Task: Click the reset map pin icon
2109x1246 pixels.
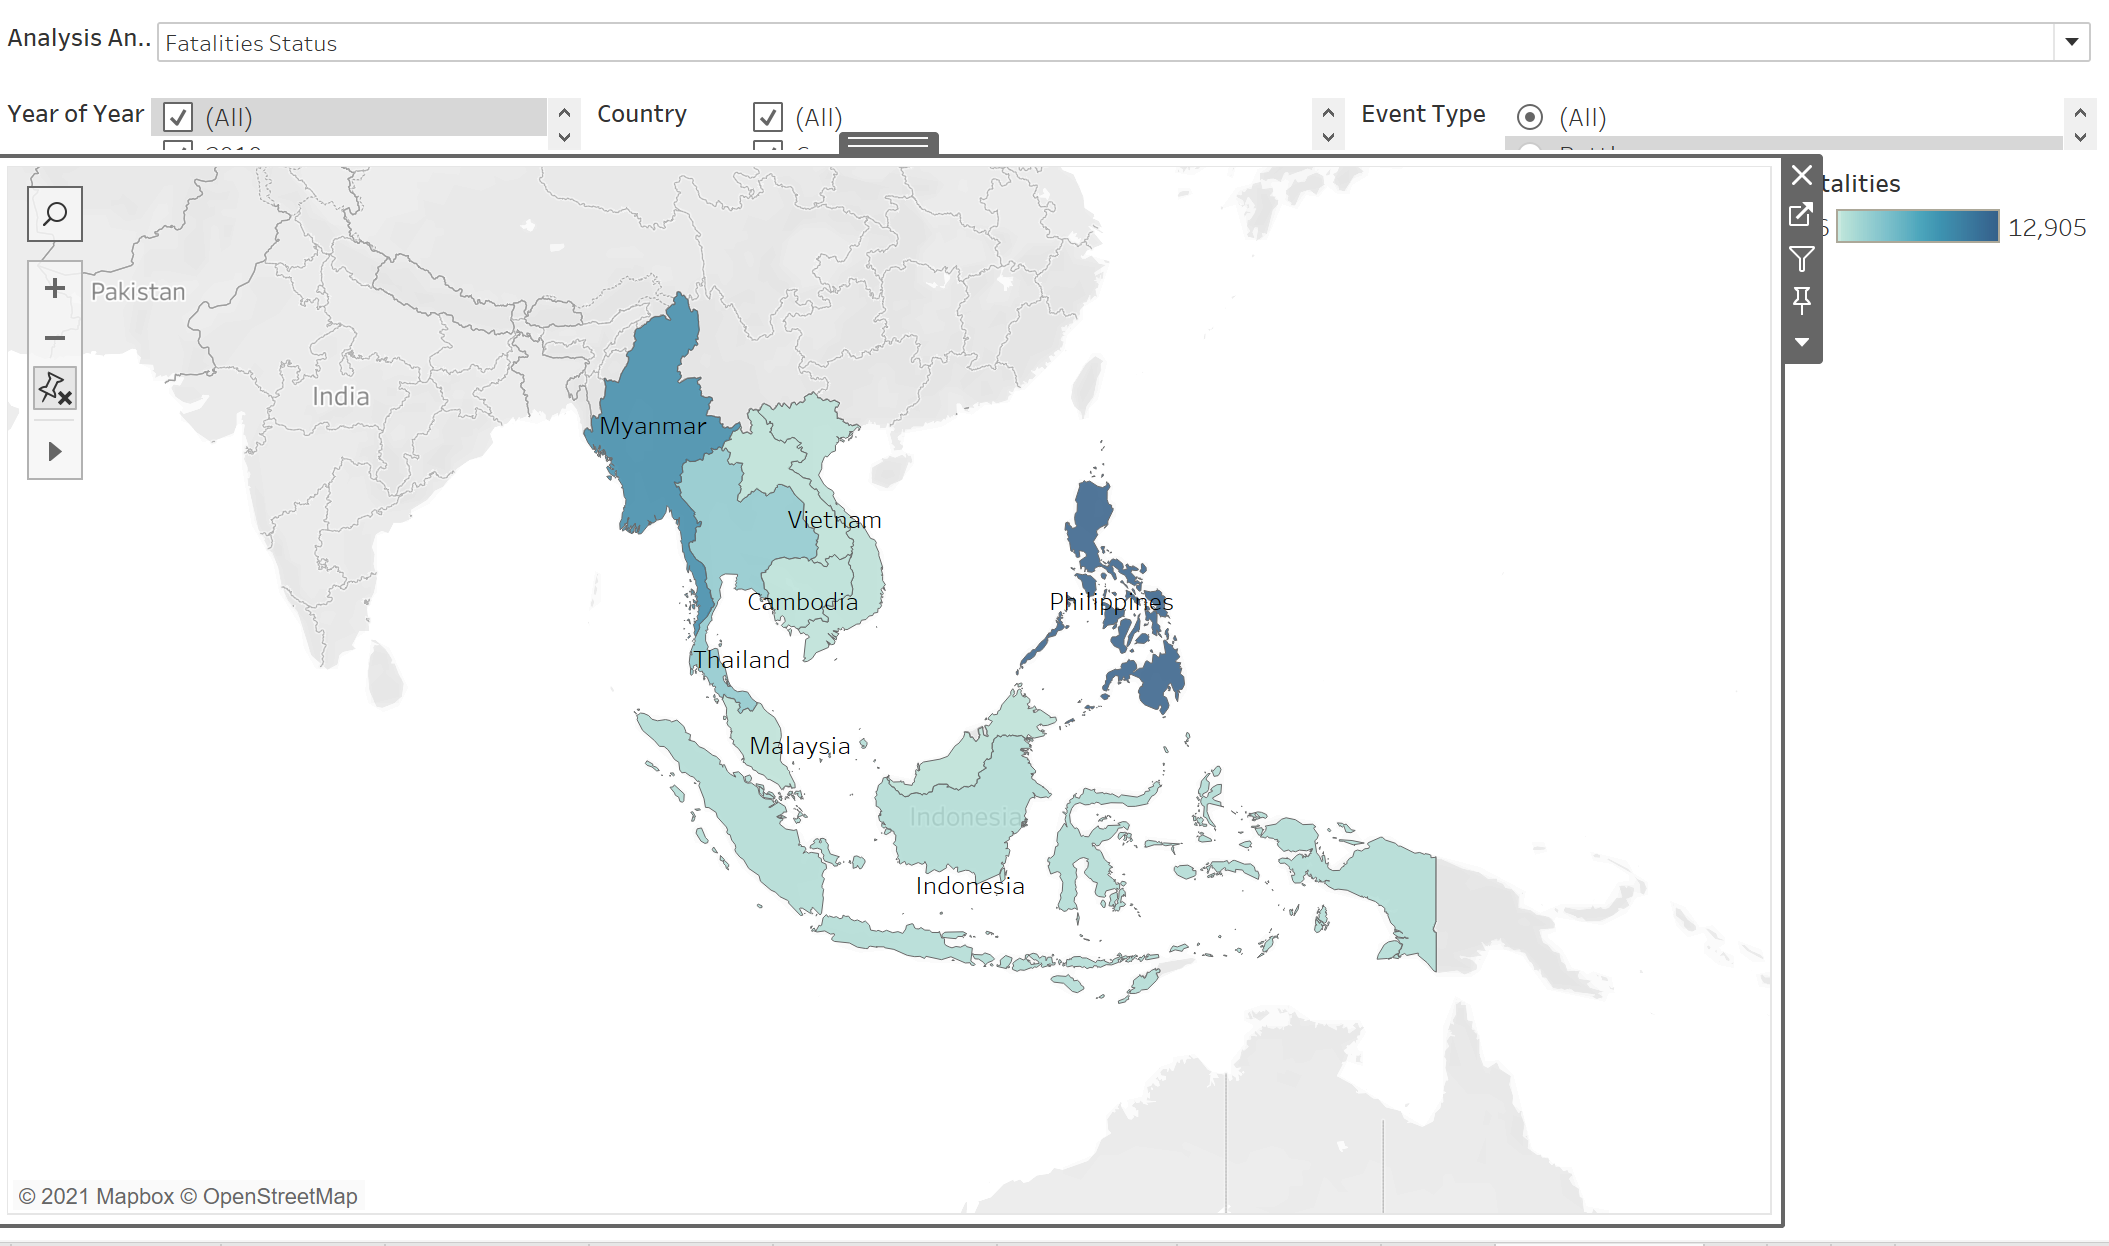Action: (x=55, y=388)
